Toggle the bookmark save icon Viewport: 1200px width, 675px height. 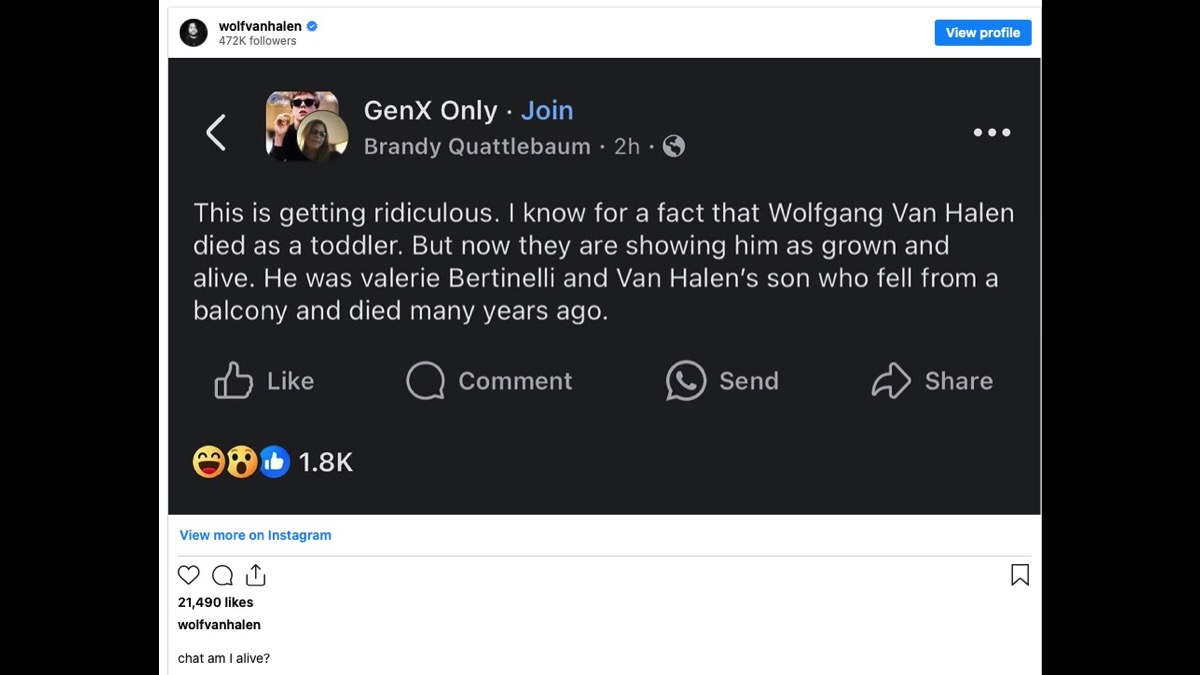1020,575
